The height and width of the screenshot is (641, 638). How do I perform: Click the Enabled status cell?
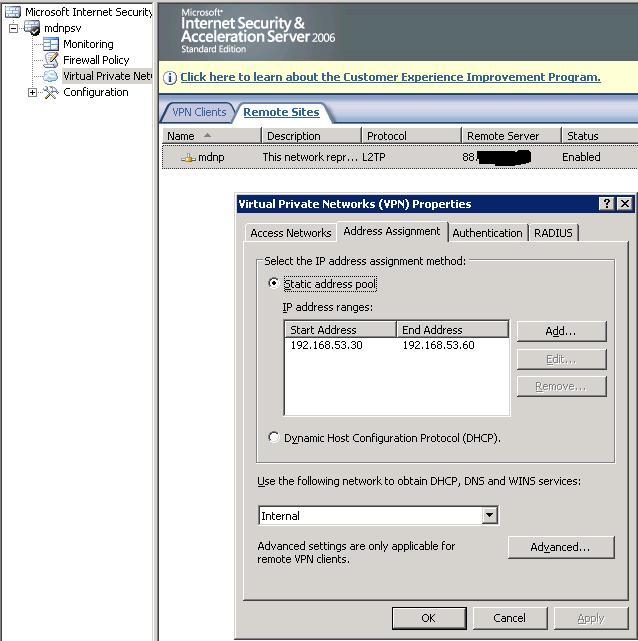click(x=581, y=157)
